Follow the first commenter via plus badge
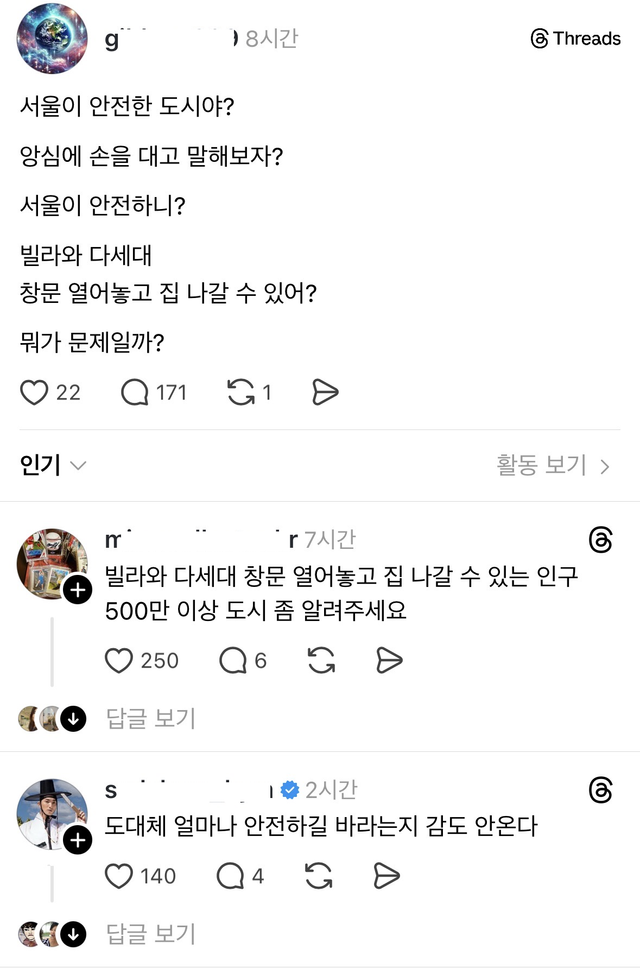 point(75,589)
